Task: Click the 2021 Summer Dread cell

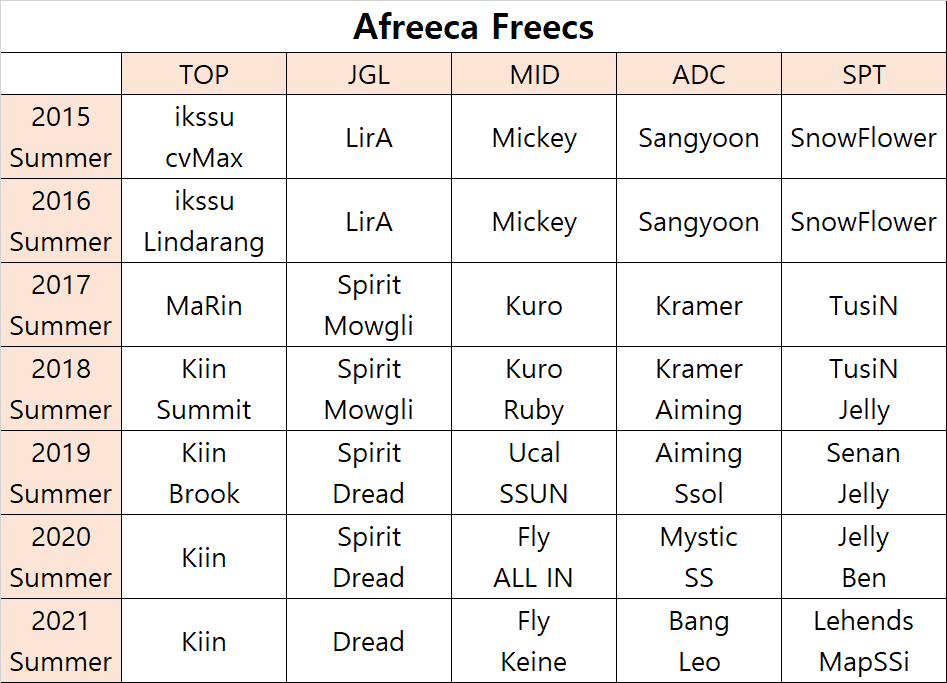Action: coord(369,641)
